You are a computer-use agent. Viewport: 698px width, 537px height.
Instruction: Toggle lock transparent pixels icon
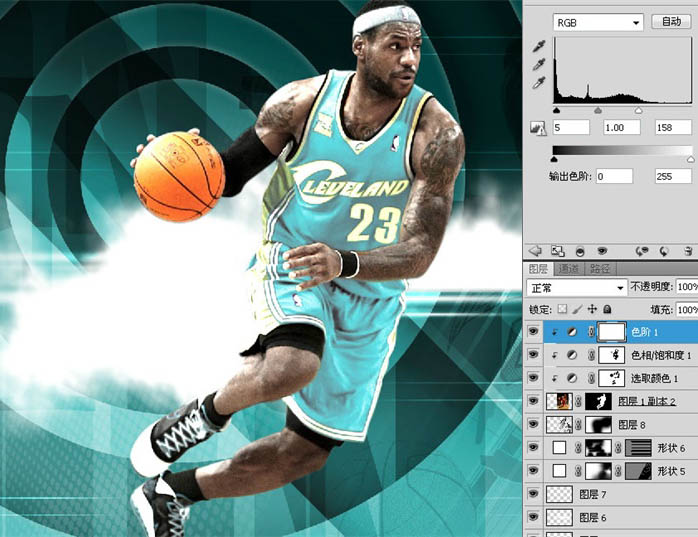(x=563, y=309)
